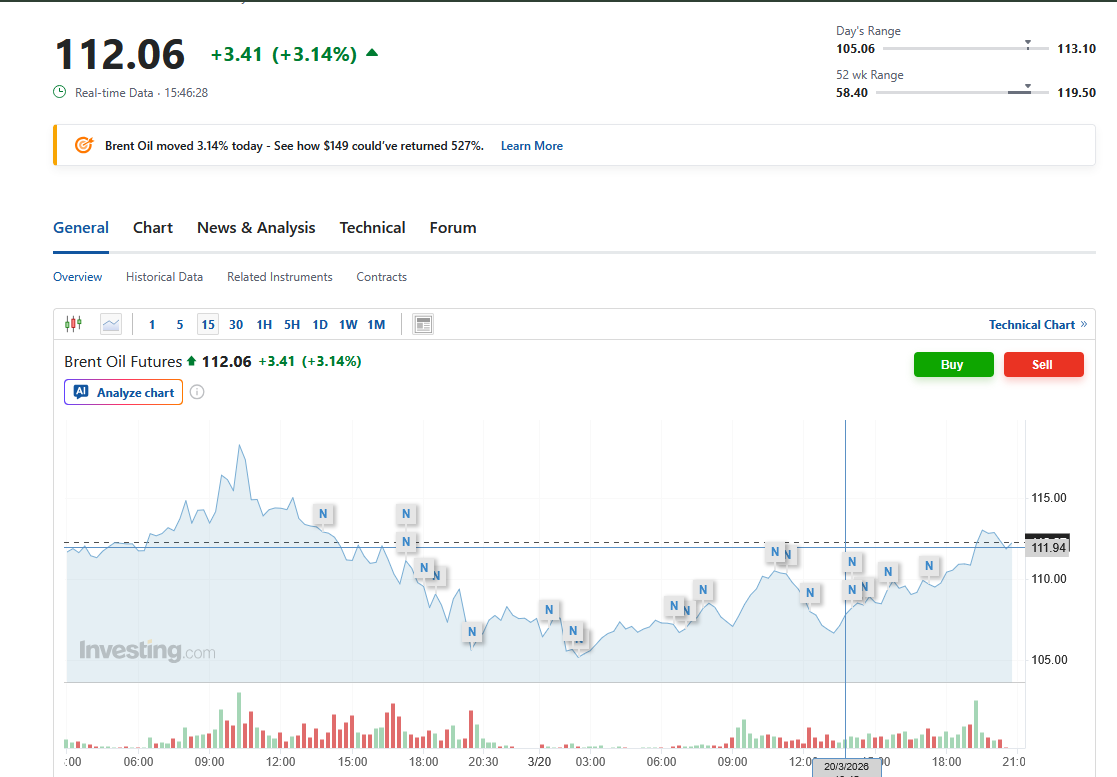Open the Historical Data sub-tab
The image size is (1117, 777).
pos(165,277)
